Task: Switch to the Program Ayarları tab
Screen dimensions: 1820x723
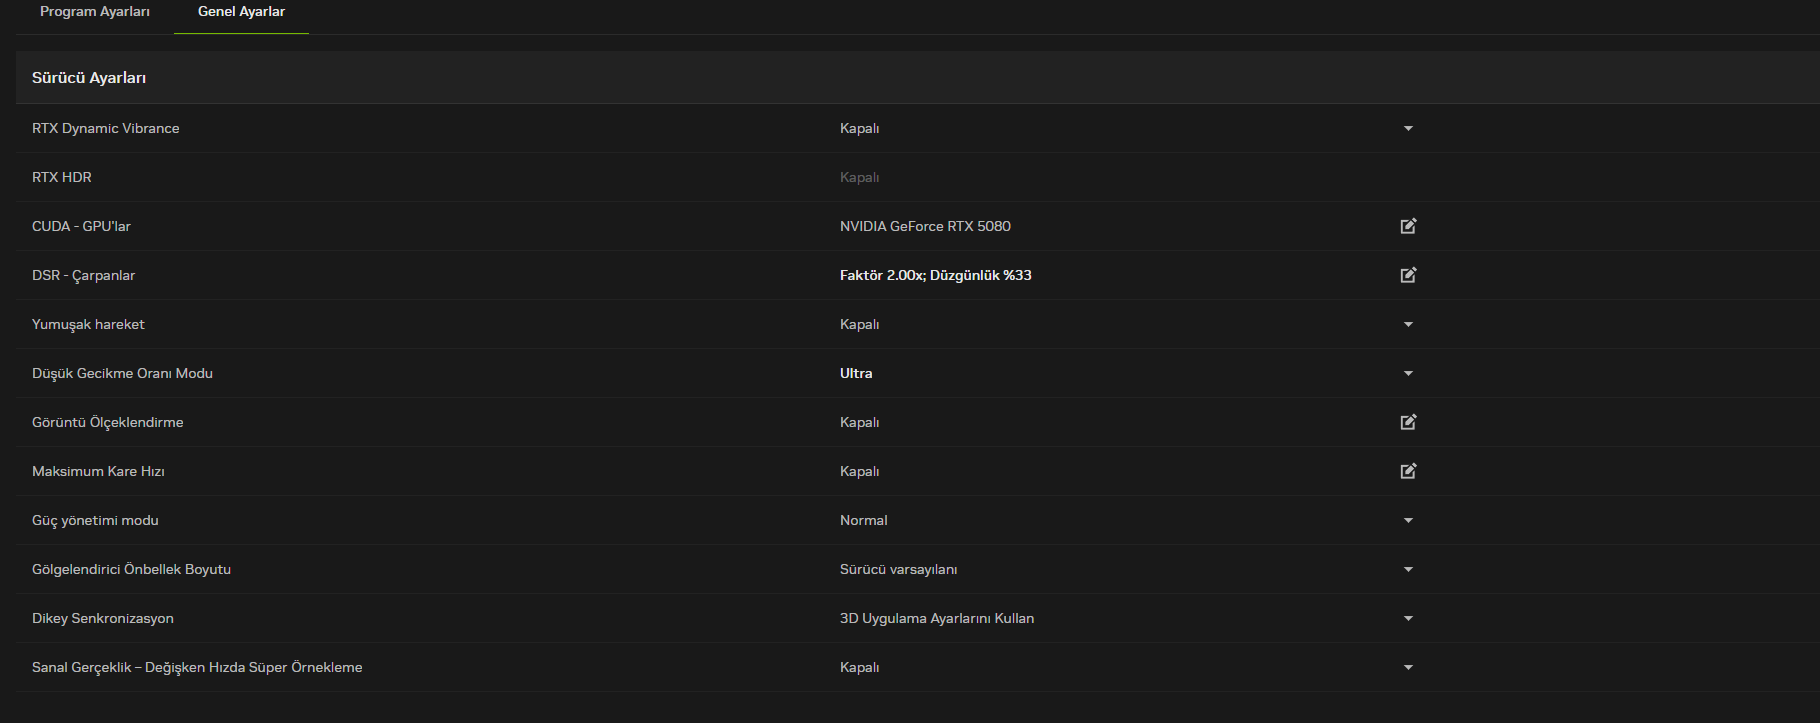Action: pyautogui.click(x=95, y=12)
